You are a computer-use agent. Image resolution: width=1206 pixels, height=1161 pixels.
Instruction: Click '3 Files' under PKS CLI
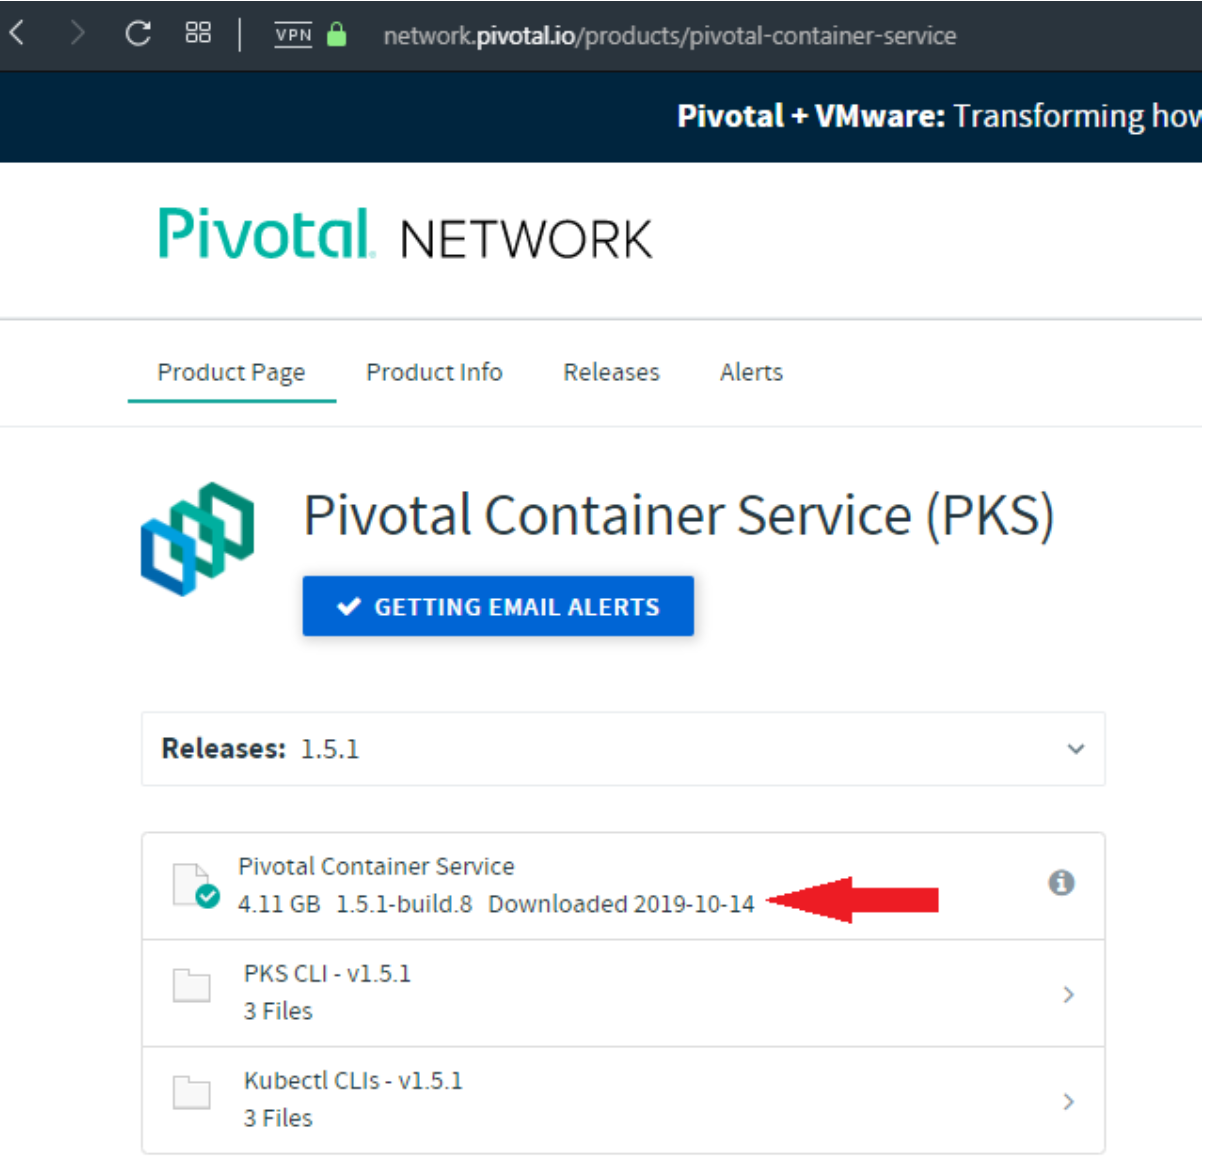[278, 1011]
